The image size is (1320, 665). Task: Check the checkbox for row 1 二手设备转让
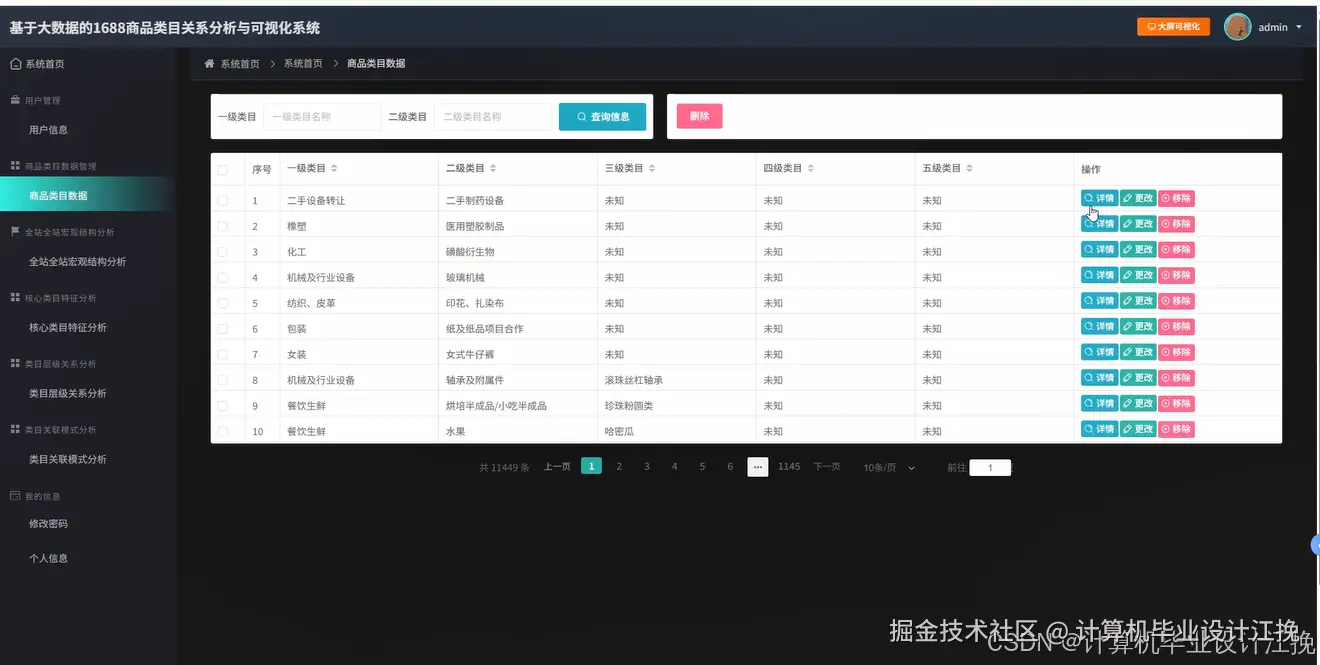point(223,201)
